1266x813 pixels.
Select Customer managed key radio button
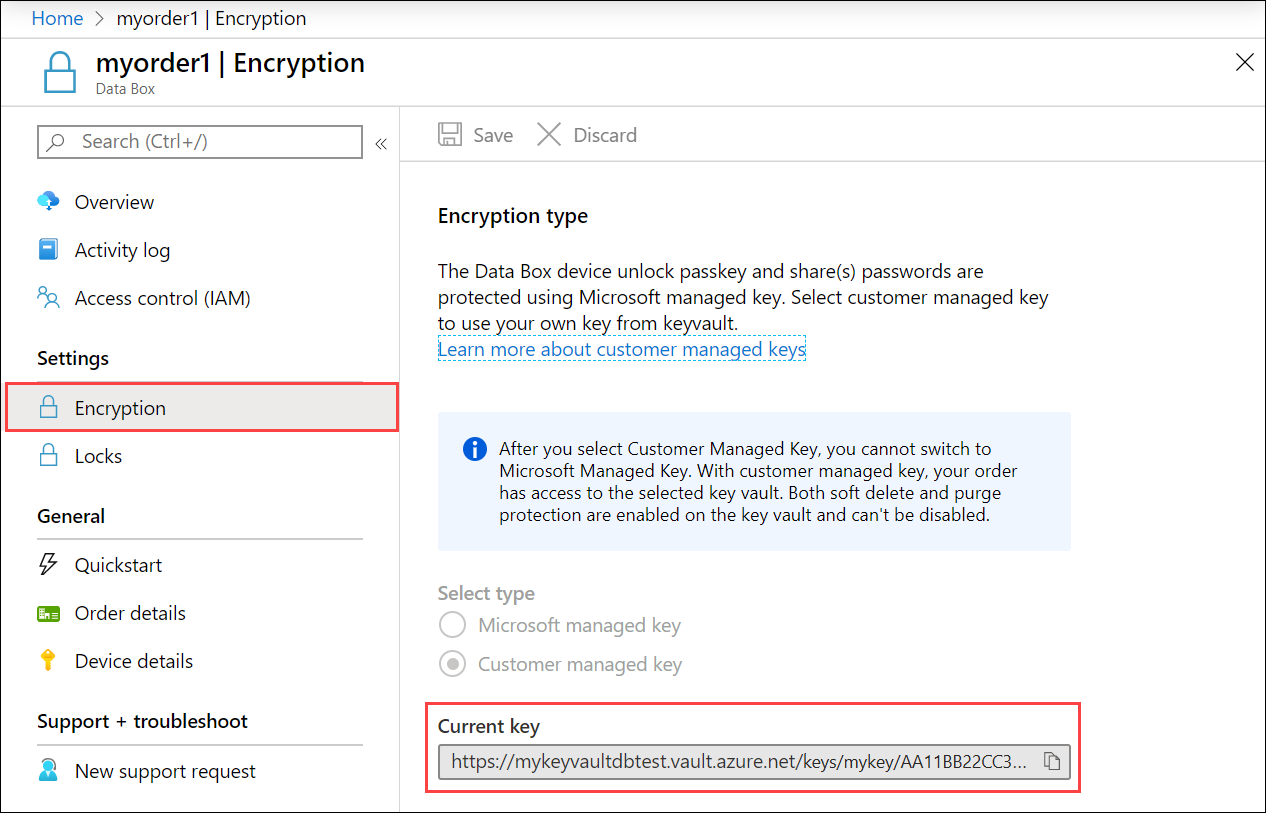(x=453, y=664)
